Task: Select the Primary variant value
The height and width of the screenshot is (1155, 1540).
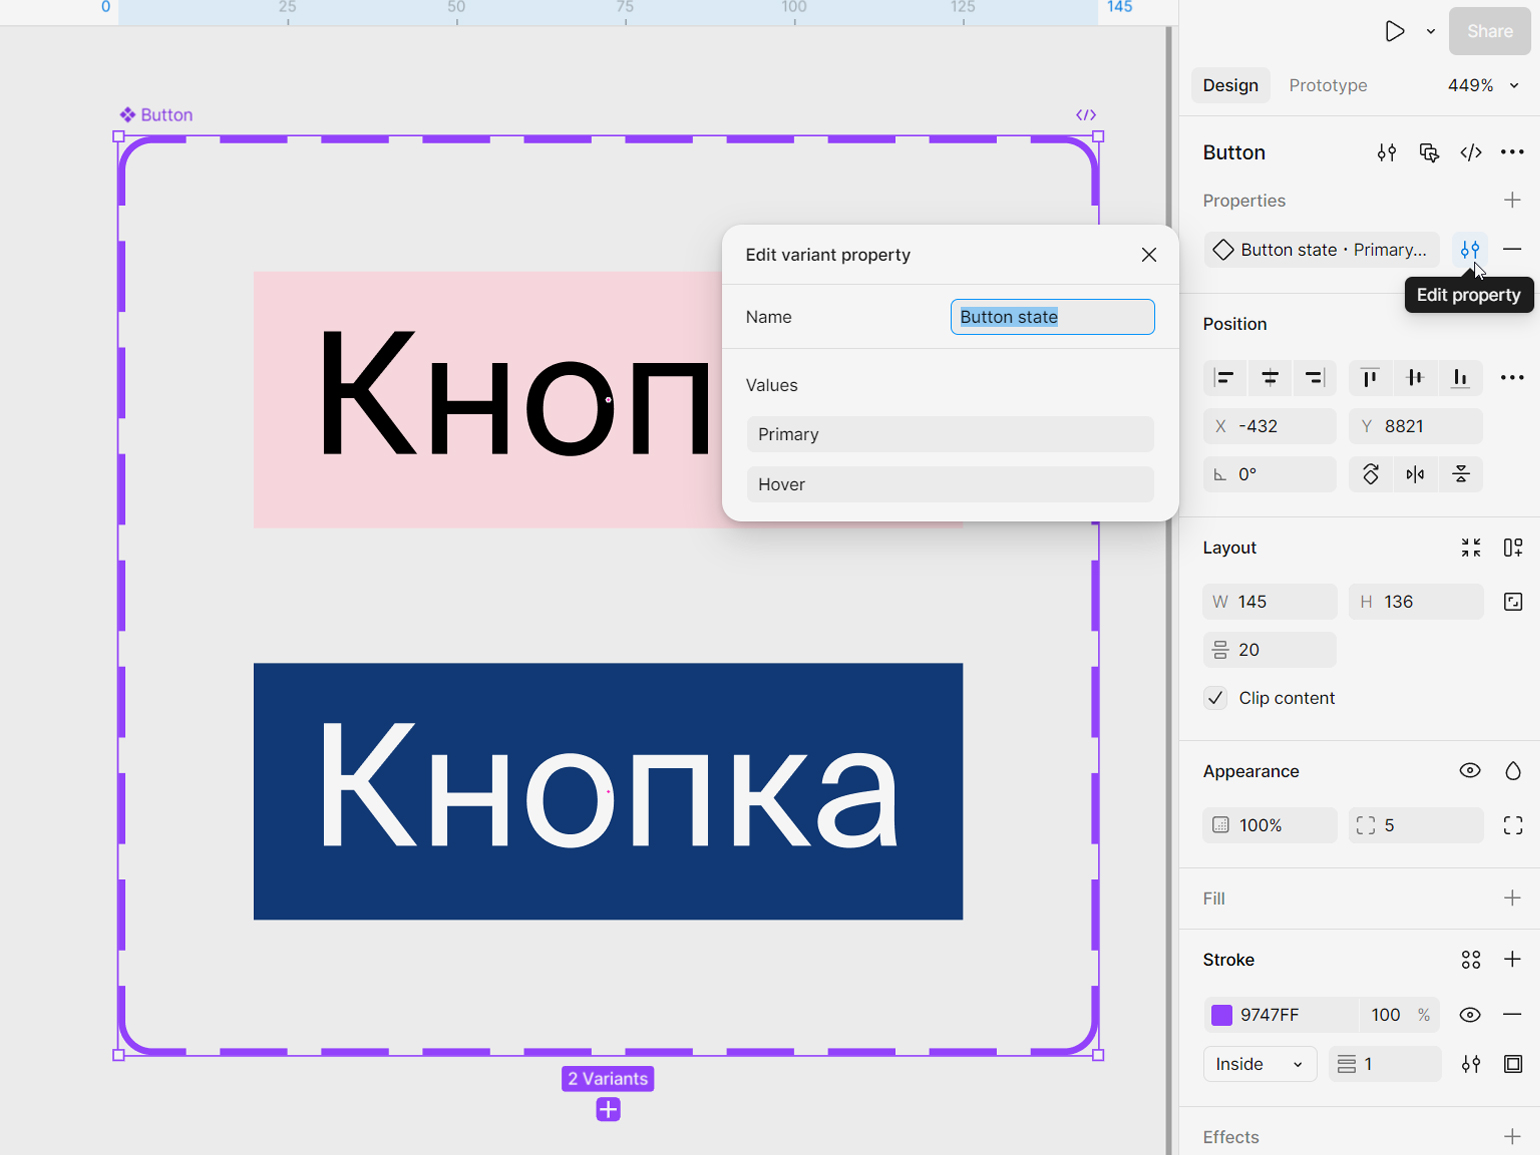Action: pos(950,434)
